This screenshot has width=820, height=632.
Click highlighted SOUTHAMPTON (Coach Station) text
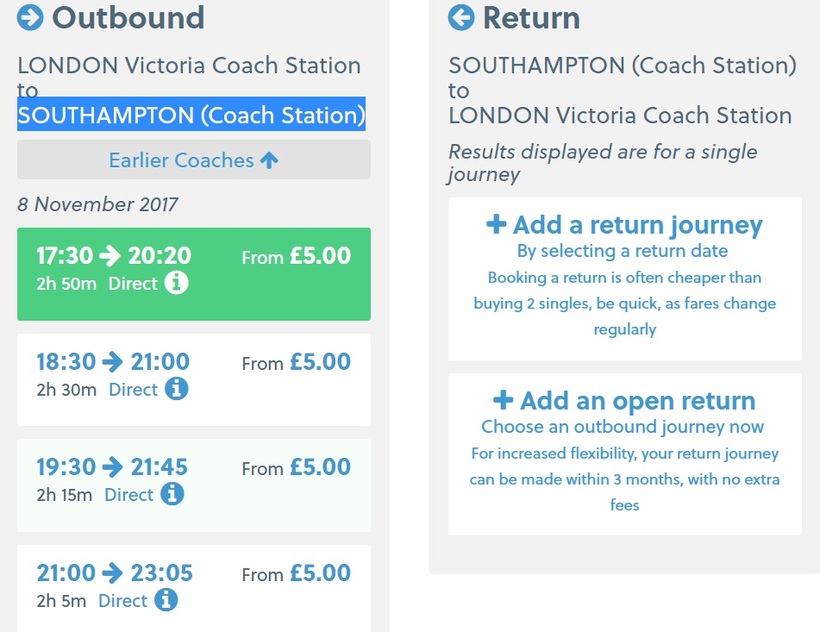191,115
